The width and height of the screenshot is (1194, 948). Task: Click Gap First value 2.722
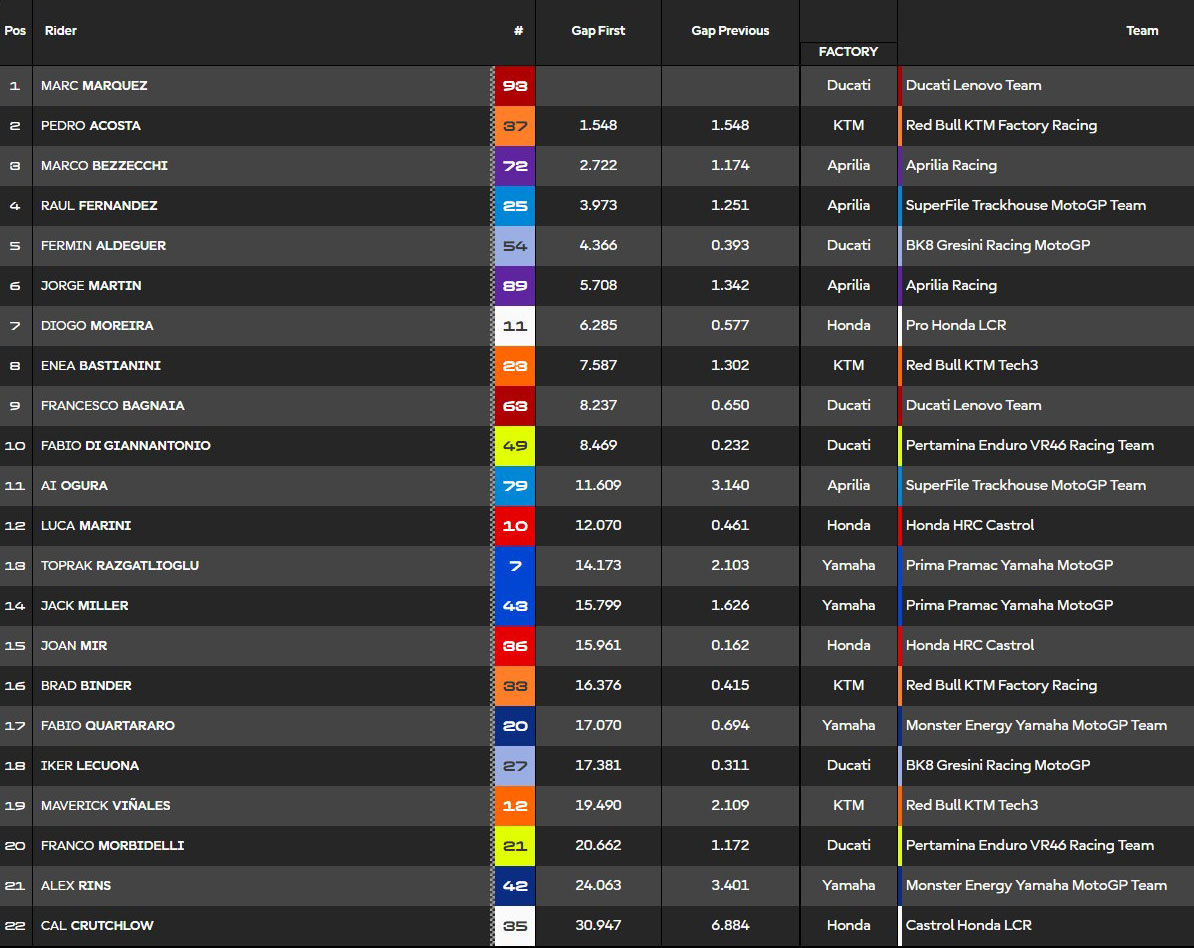598,165
